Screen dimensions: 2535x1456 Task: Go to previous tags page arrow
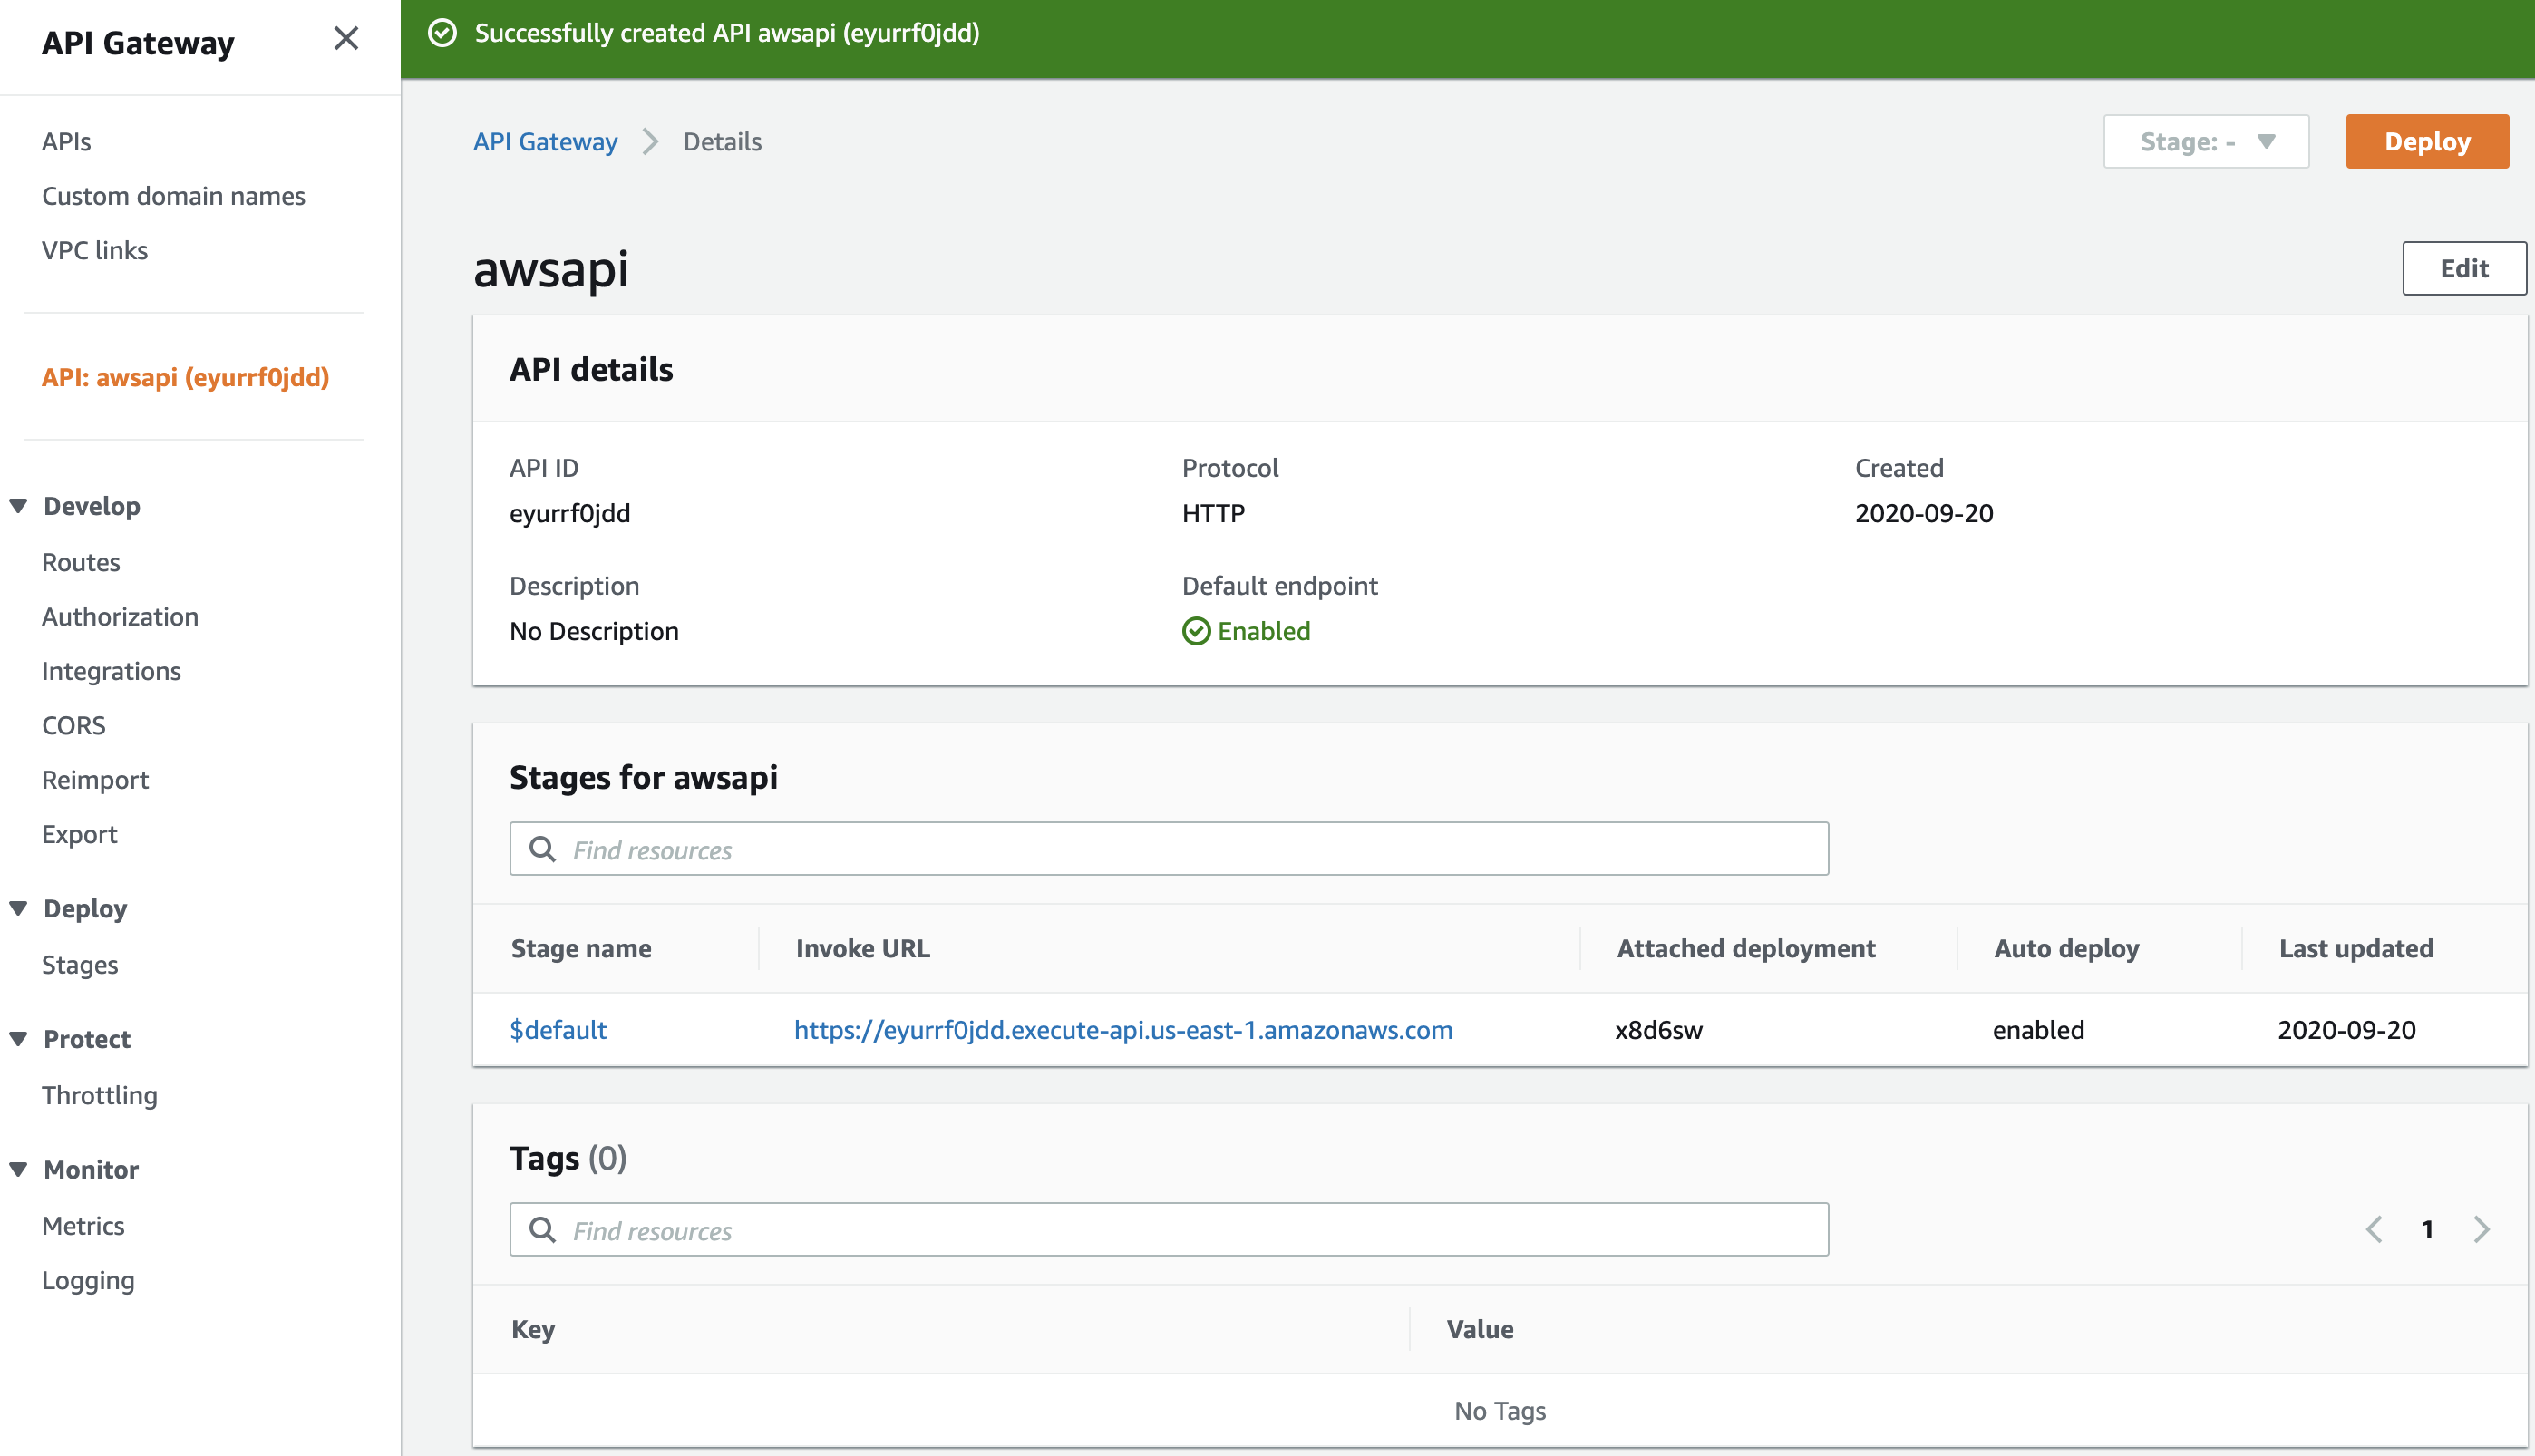(x=2374, y=1229)
